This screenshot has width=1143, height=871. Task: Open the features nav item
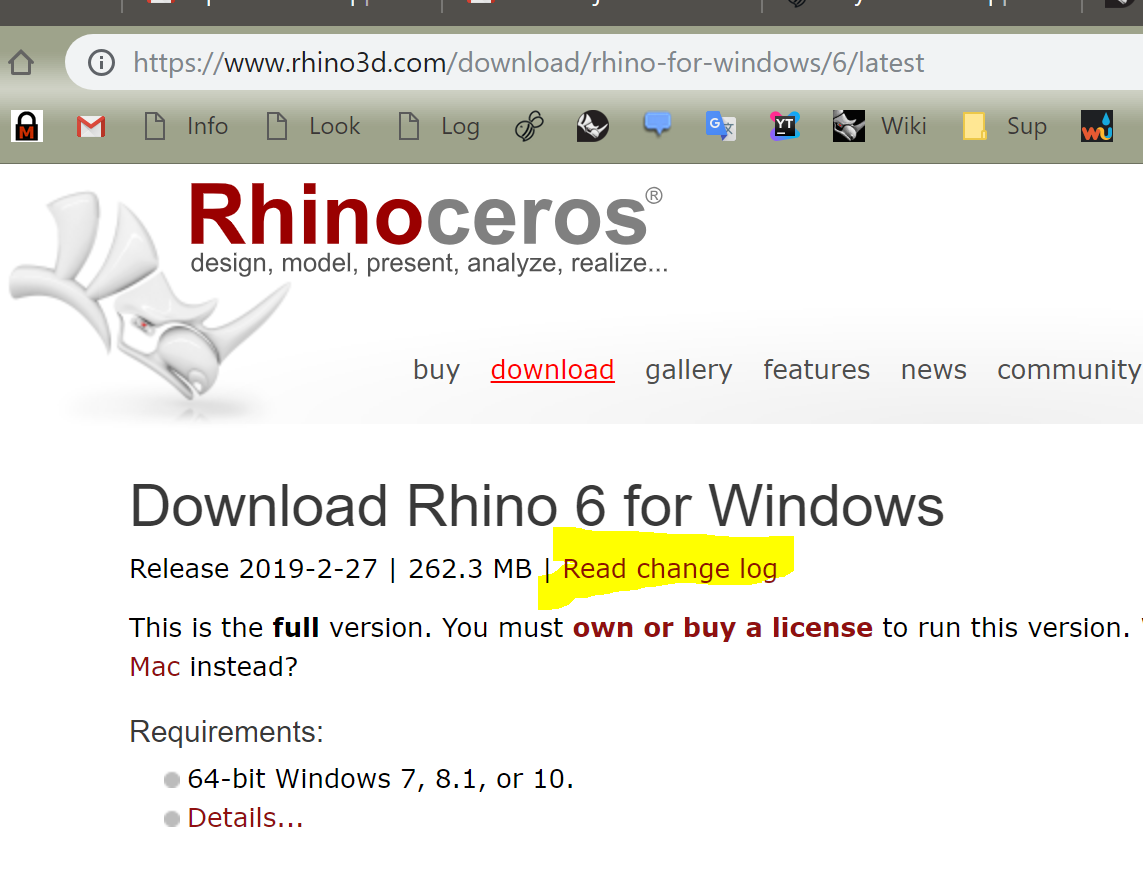coord(816,370)
